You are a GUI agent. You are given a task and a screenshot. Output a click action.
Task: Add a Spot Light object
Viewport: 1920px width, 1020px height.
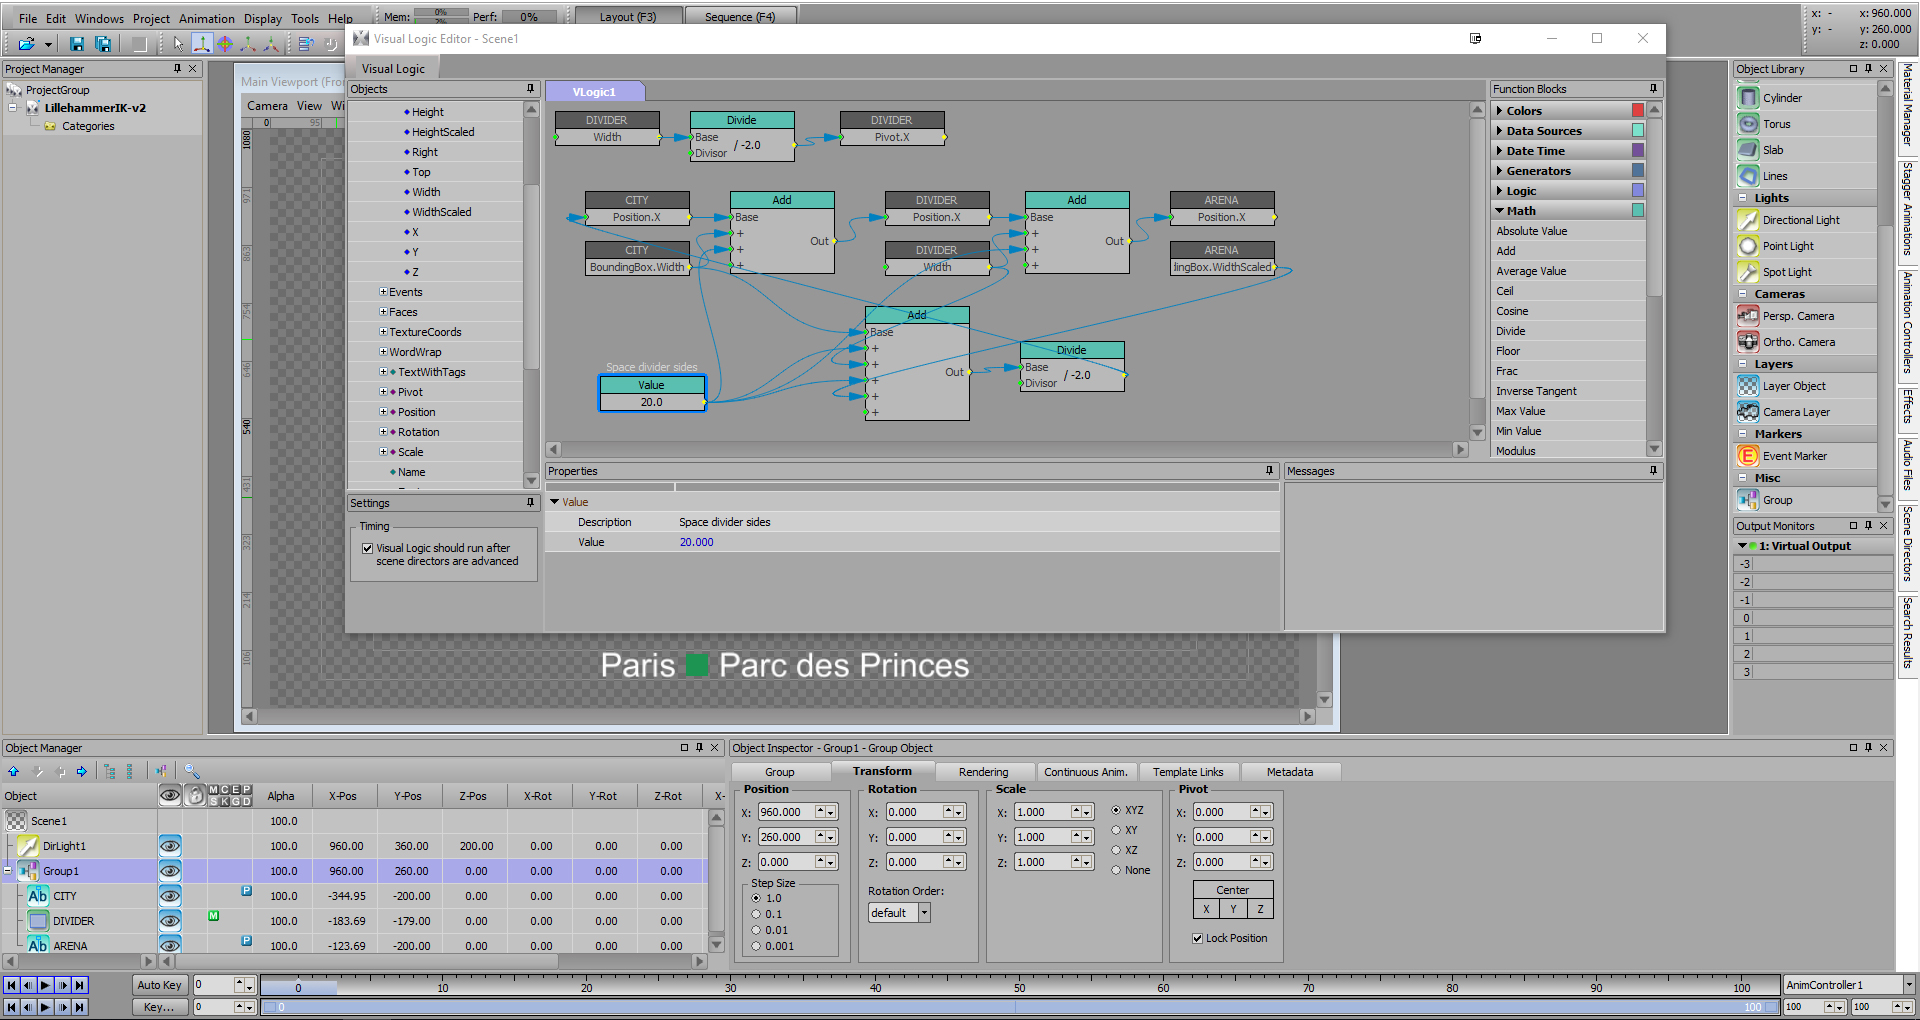pyautogui.click(x=1787, y=272)
